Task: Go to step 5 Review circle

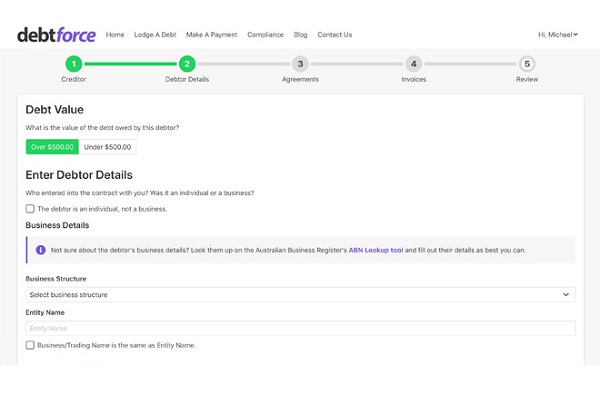Action: tap(527, 64)
